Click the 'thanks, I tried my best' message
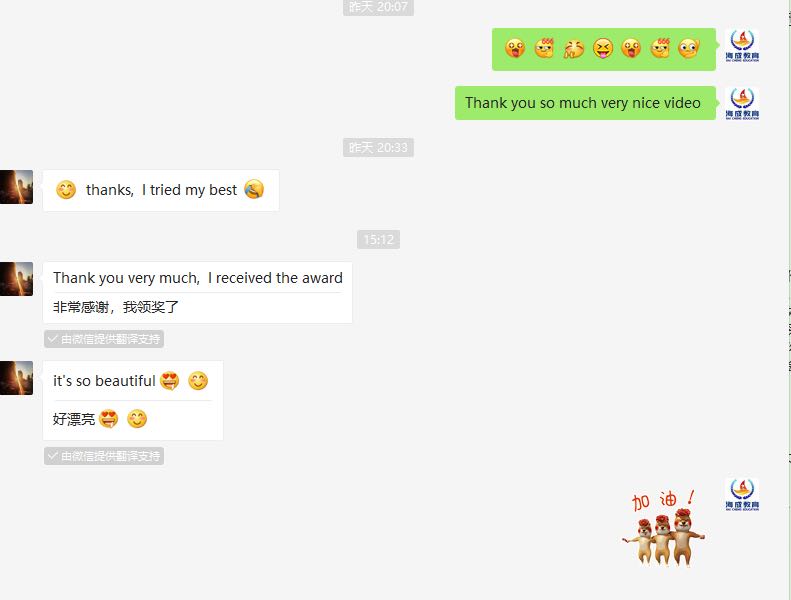This screenshot has height=600, width=791. coord(161,190)
